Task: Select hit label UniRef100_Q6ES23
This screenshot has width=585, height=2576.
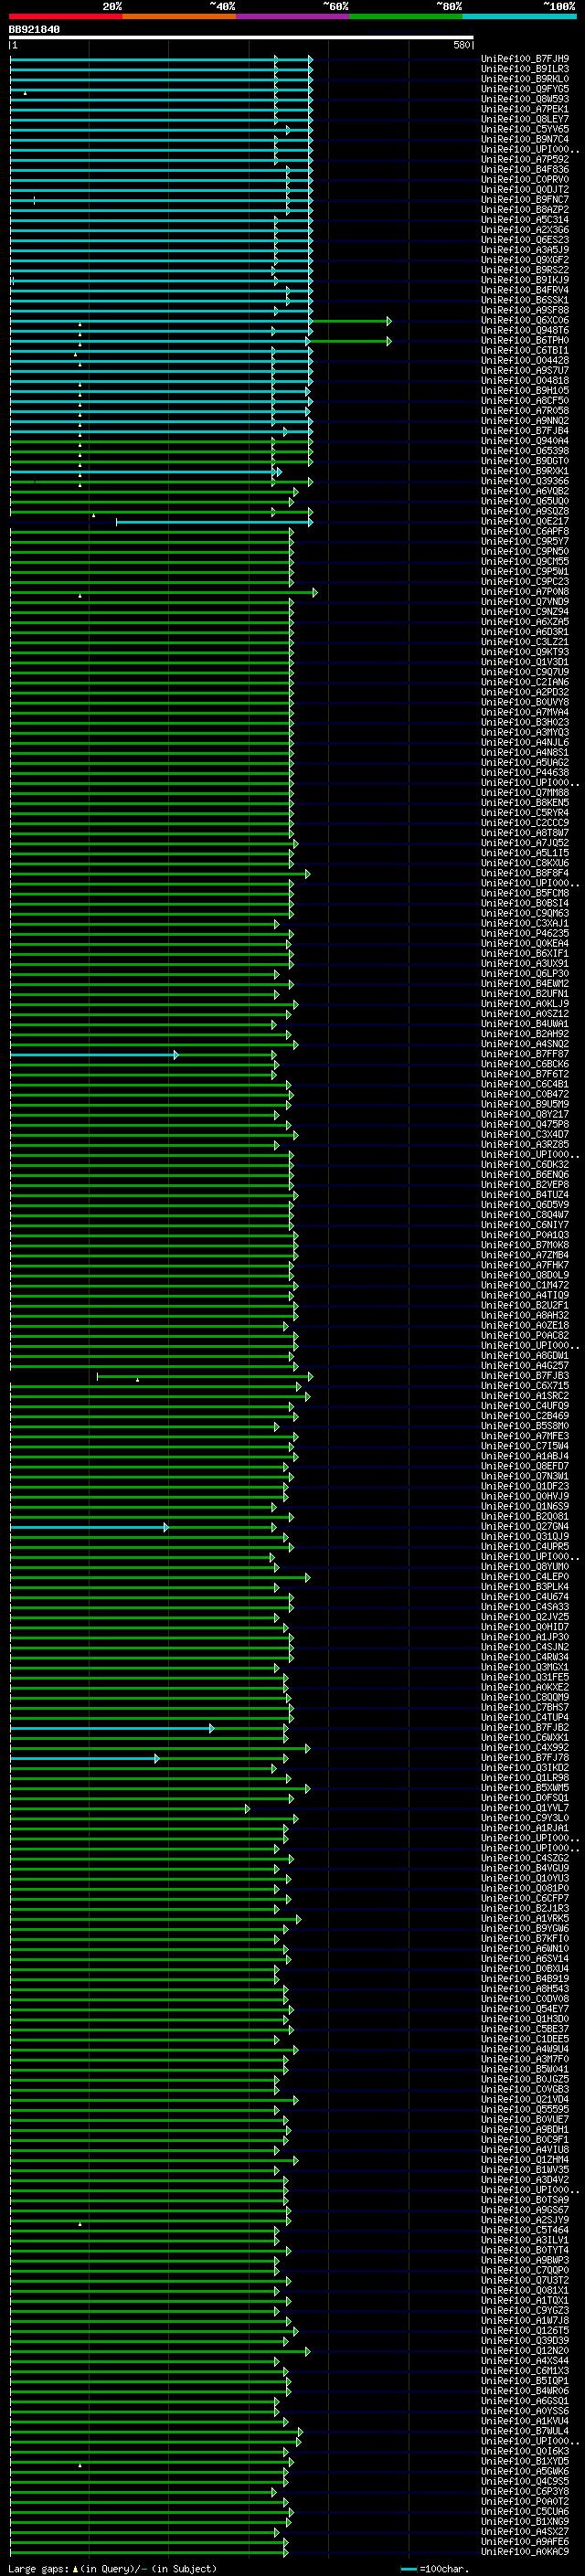Action: click(525, 240)
